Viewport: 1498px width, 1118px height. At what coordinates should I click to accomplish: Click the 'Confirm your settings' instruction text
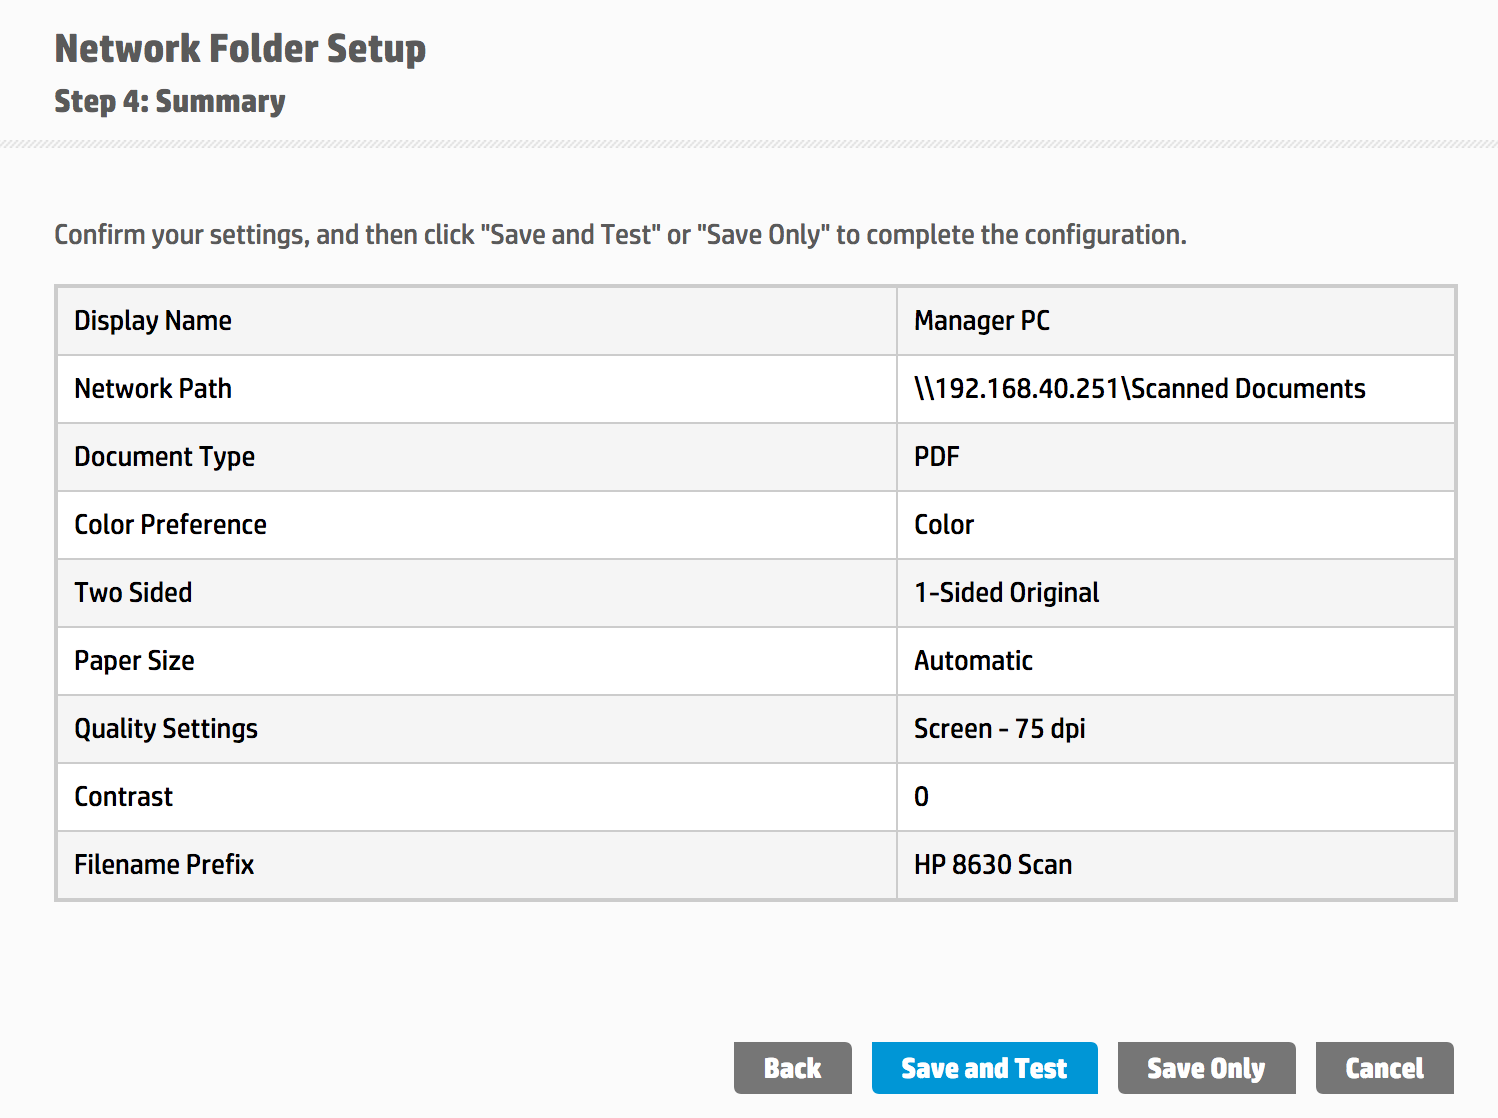point(620,235)
